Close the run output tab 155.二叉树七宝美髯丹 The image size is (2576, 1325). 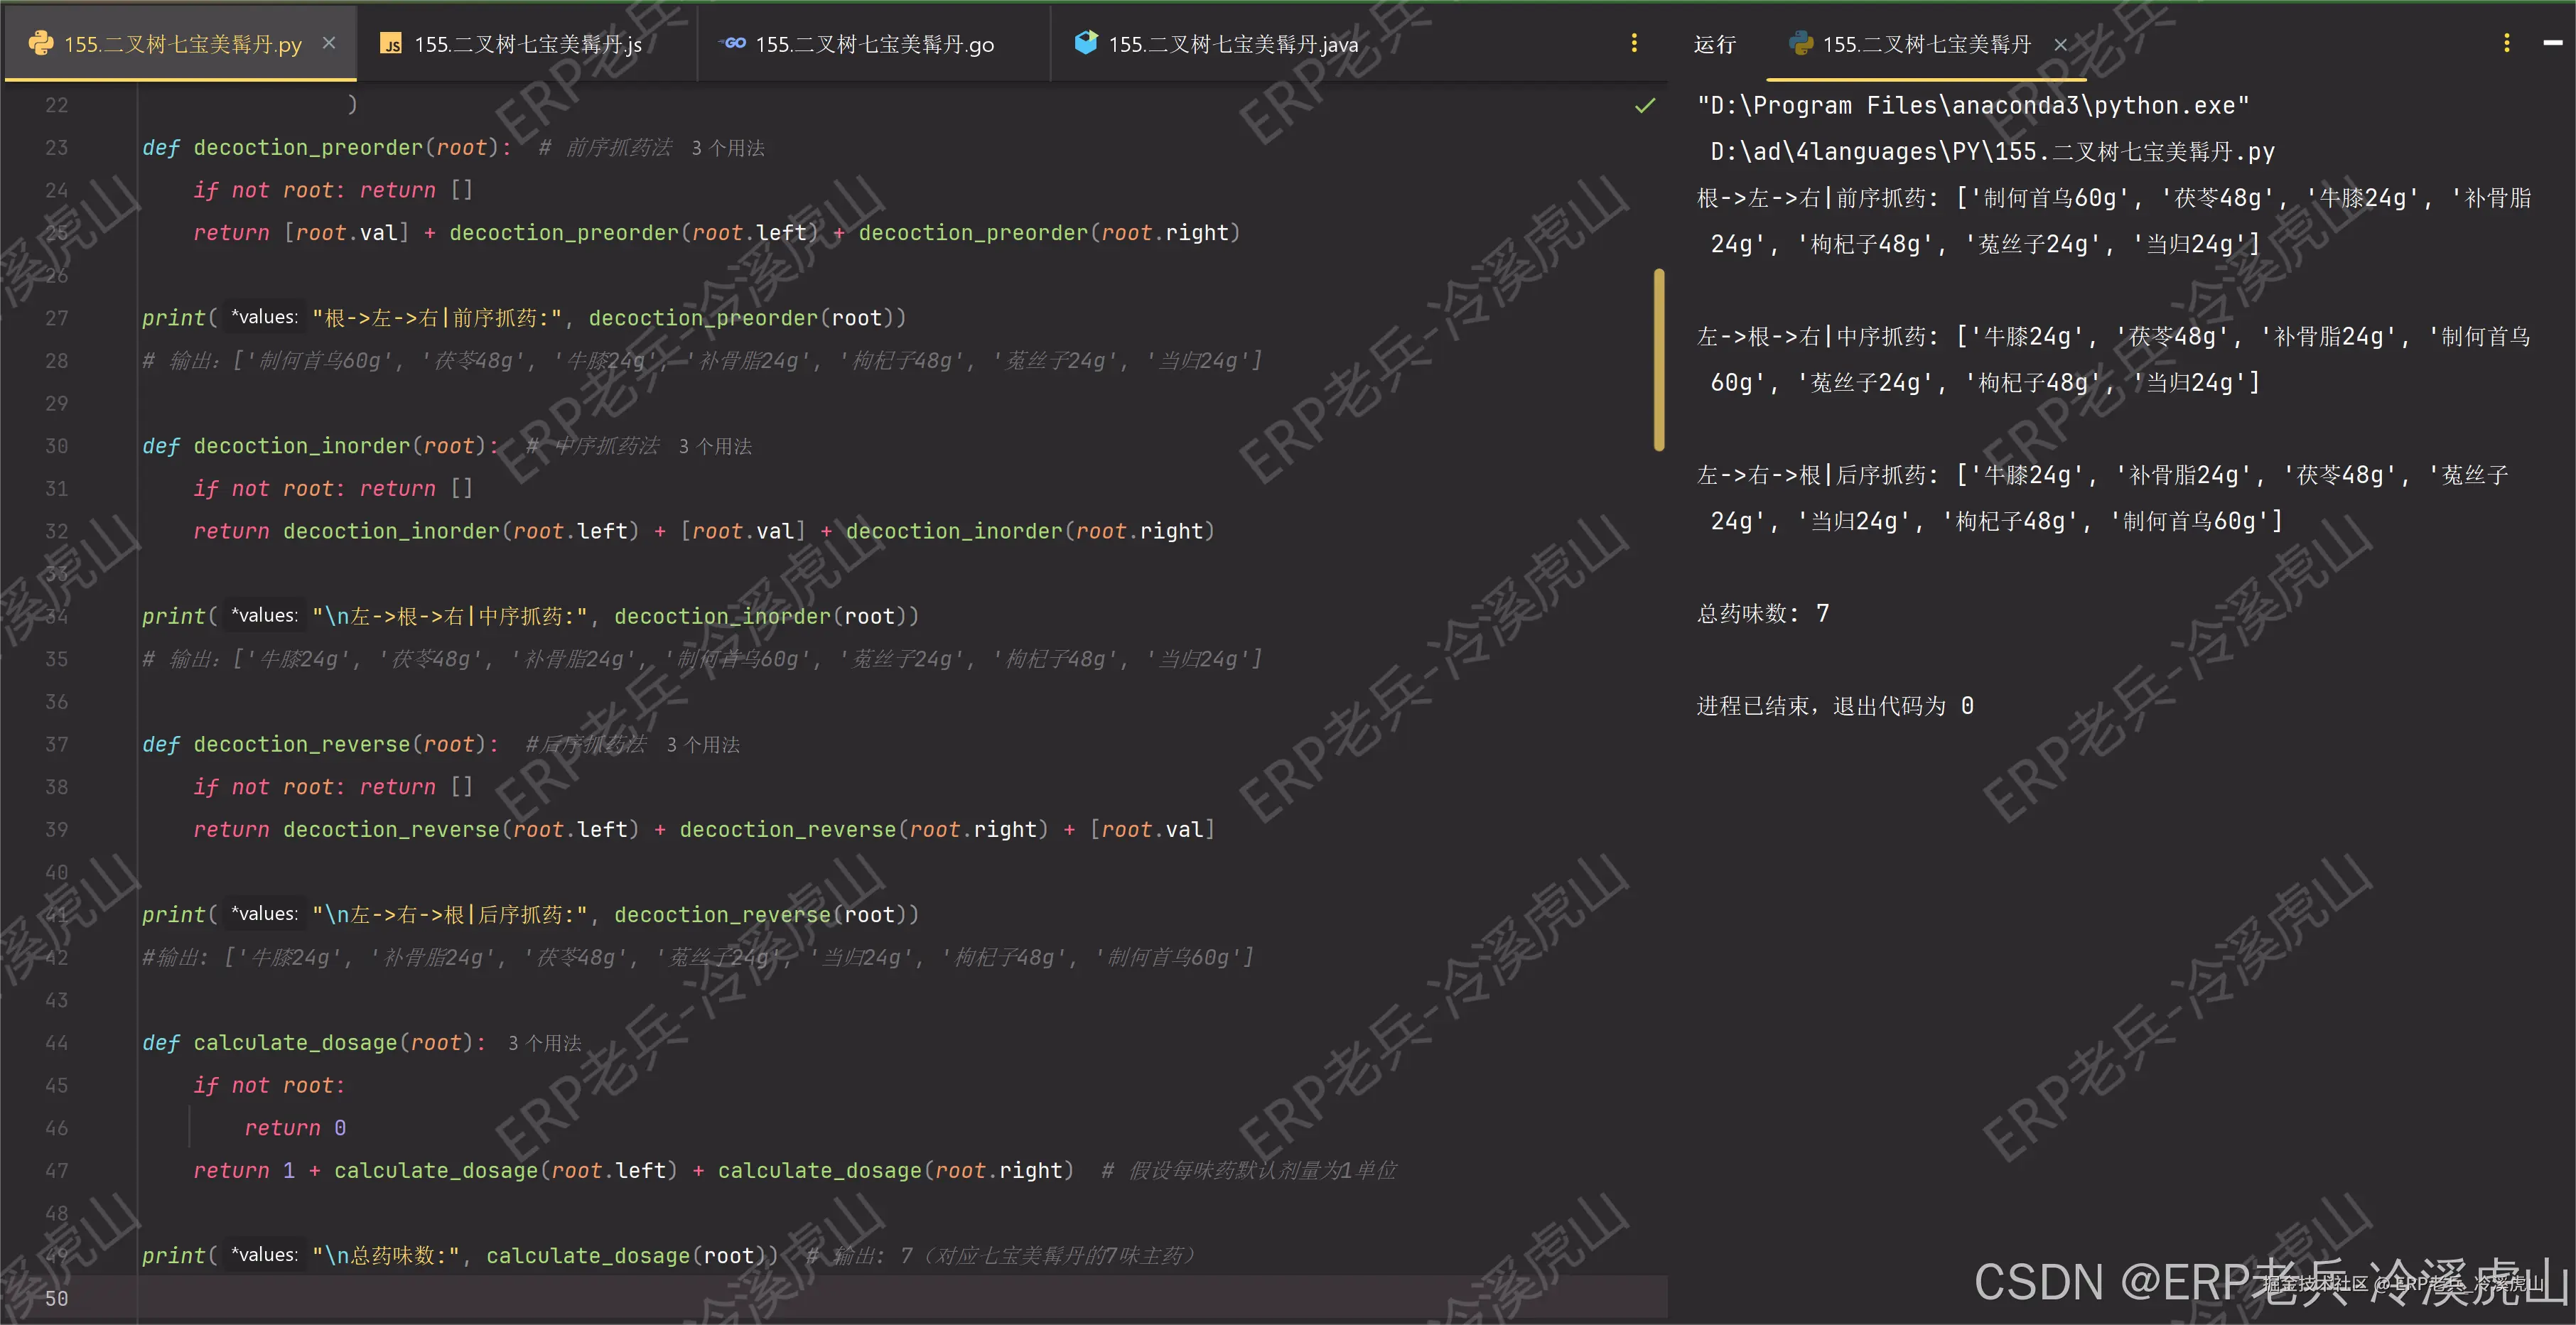2060,44
